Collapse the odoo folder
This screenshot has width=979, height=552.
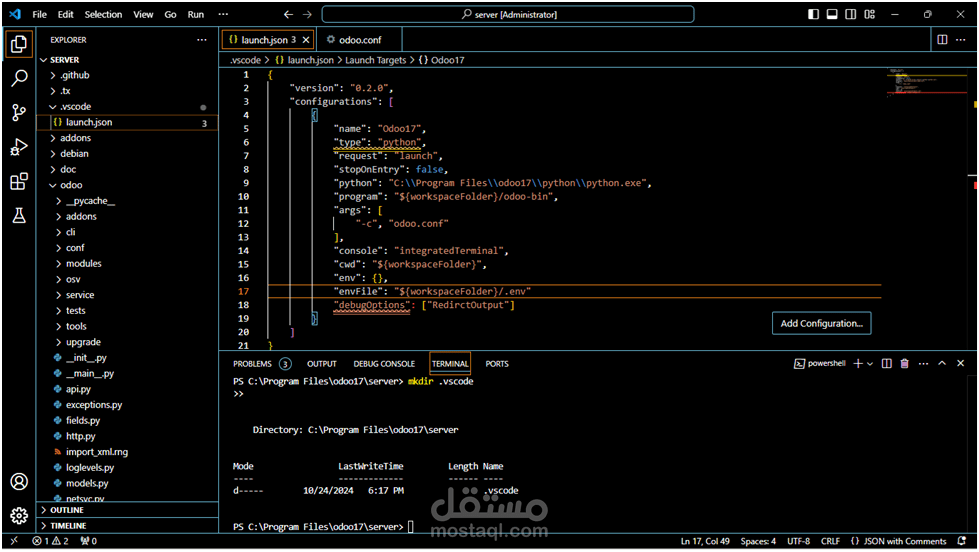pyautogui.click(x=127, y=185)
